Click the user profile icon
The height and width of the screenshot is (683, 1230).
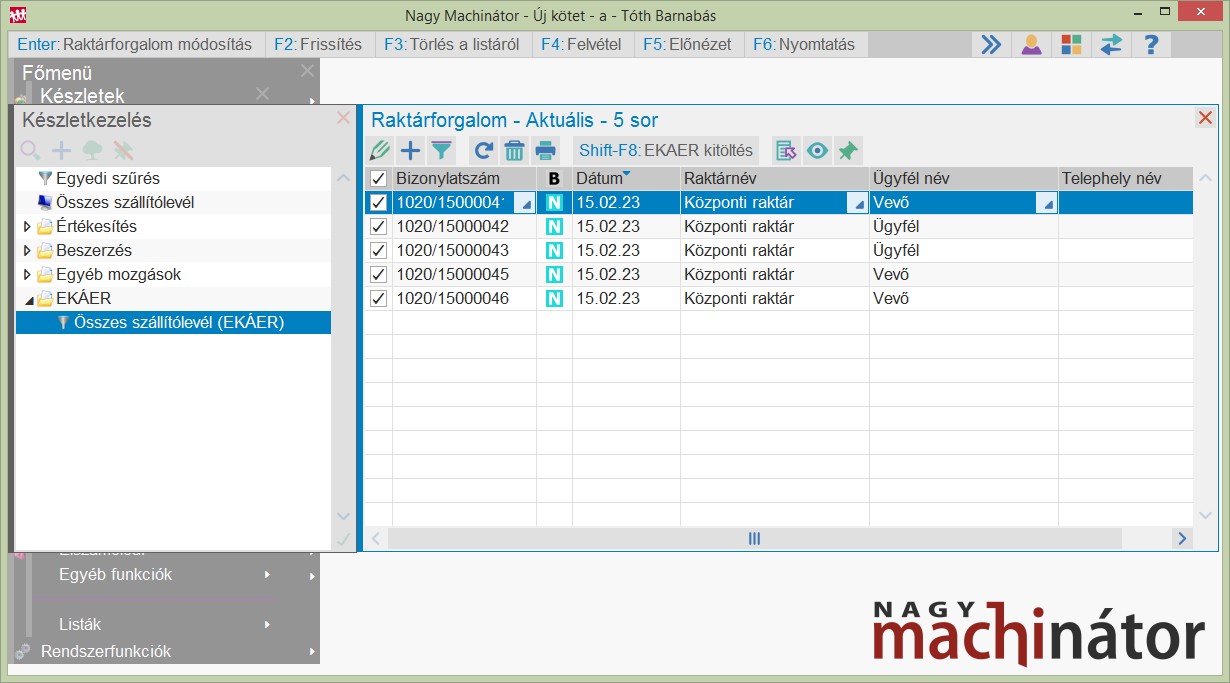1031,44
